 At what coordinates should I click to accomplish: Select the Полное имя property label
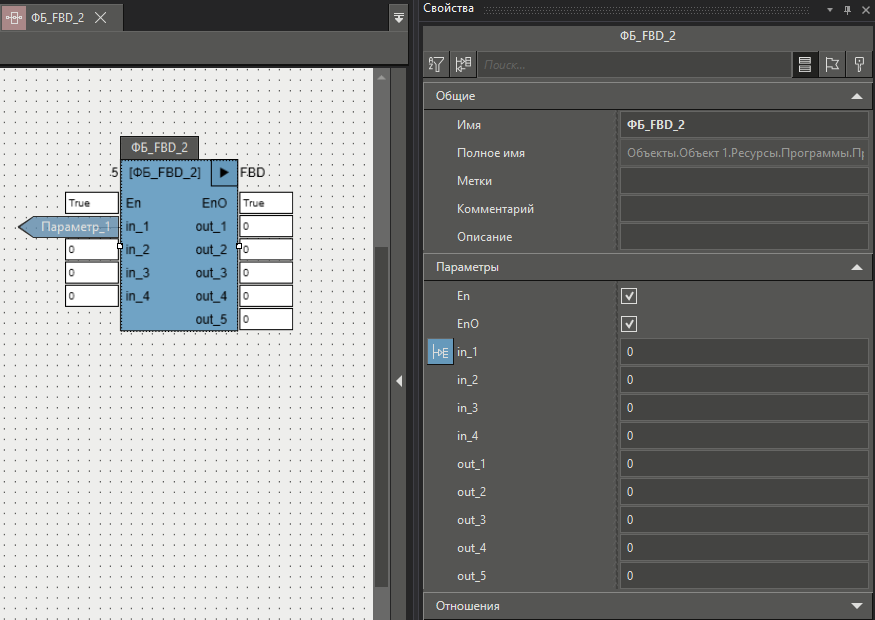coord(491,153)
